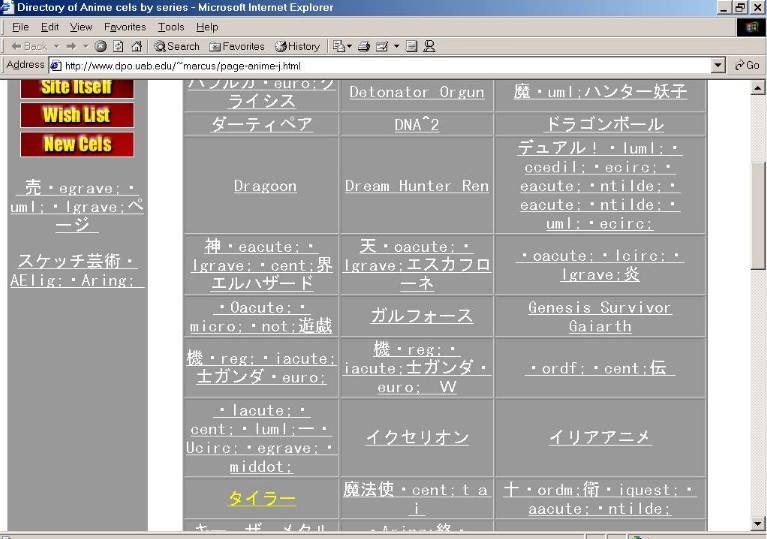The height and width of the screenshot is (539, 767).
Task: Click the Messenger toolbar icon
Action: tap(429, 46)
